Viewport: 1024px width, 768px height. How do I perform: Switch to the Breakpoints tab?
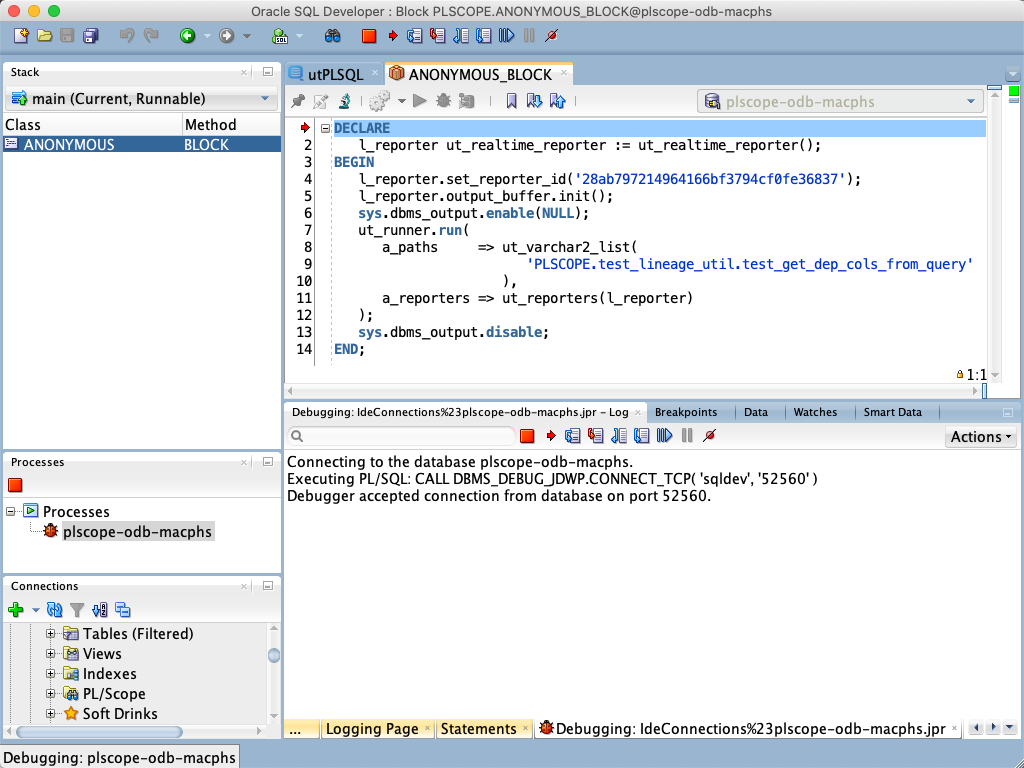pyautogui.click(x=688, y=412)
